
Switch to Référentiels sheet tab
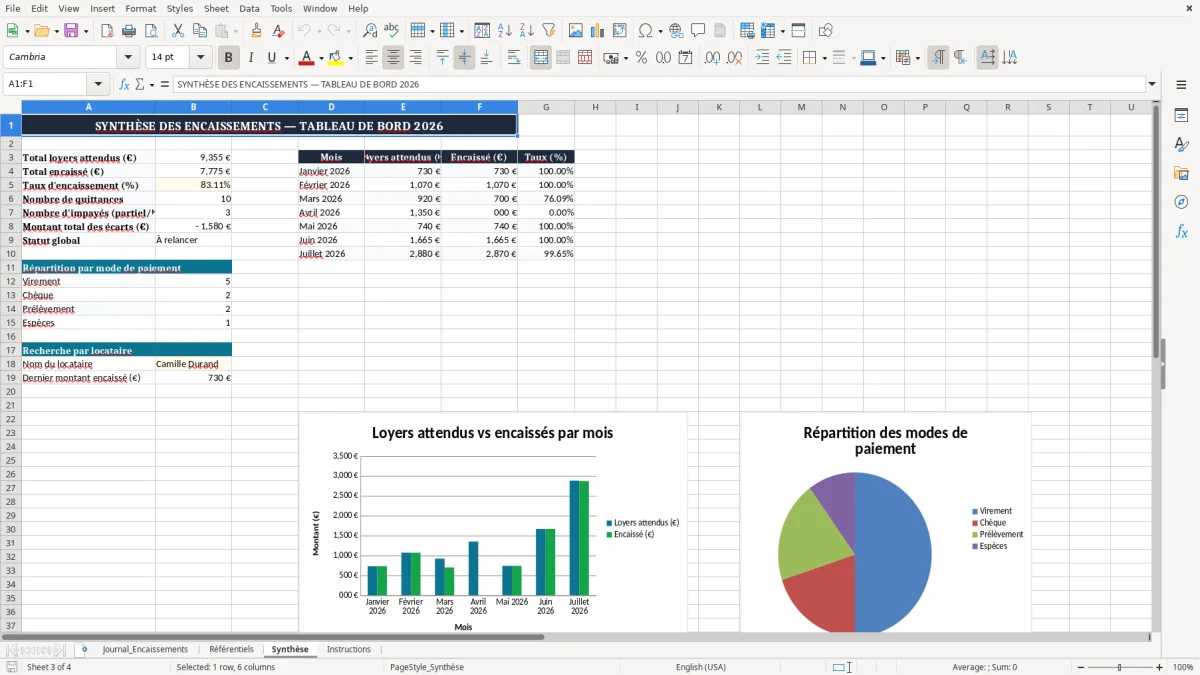coord(231,650)
